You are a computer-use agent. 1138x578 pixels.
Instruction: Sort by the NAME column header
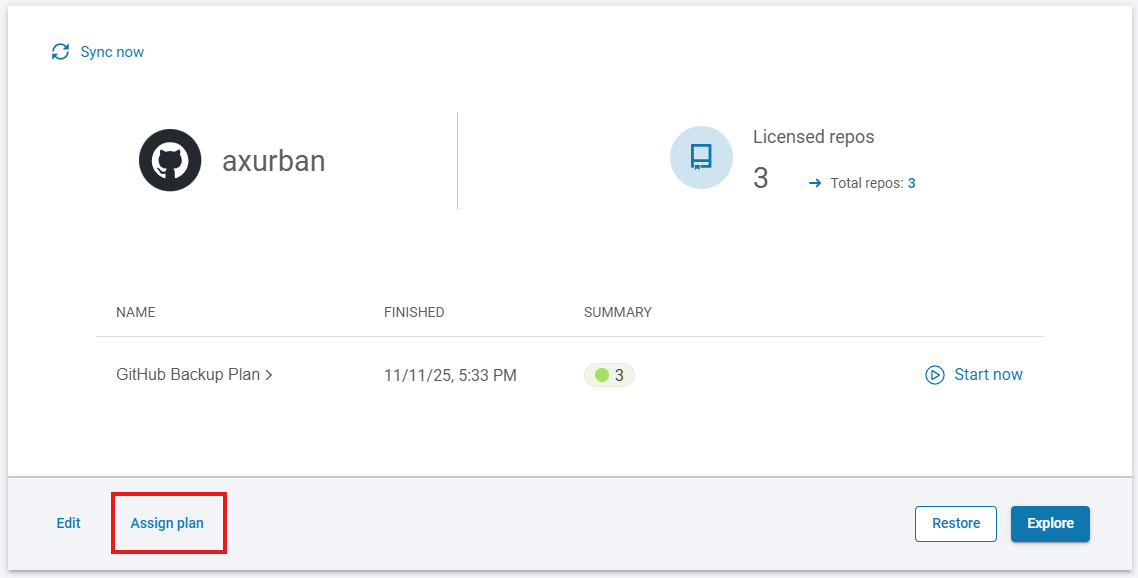tap(135, 312)
